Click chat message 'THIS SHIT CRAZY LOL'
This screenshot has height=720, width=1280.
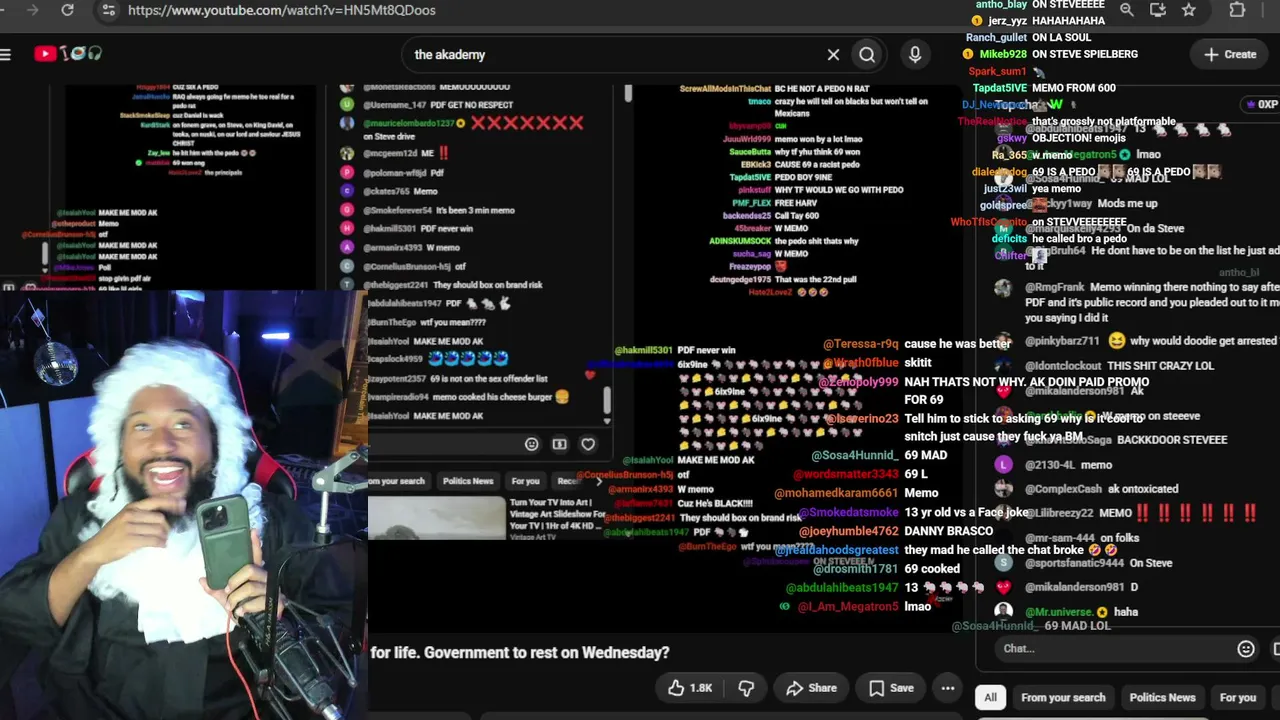click(x=1160, y=366)
